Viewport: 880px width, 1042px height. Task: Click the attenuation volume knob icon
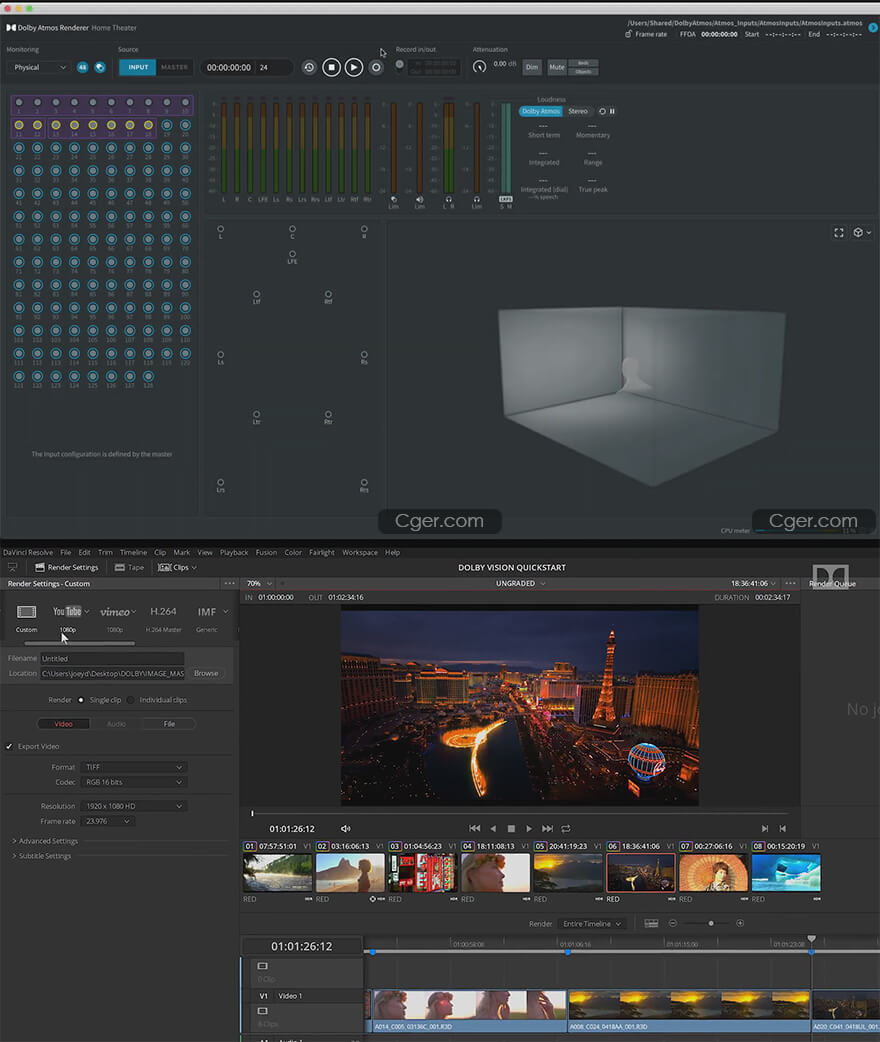pos(479,66)
